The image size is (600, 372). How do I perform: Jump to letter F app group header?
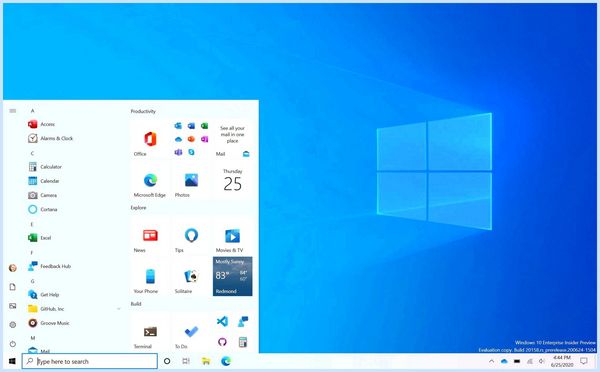pos(32,252)
